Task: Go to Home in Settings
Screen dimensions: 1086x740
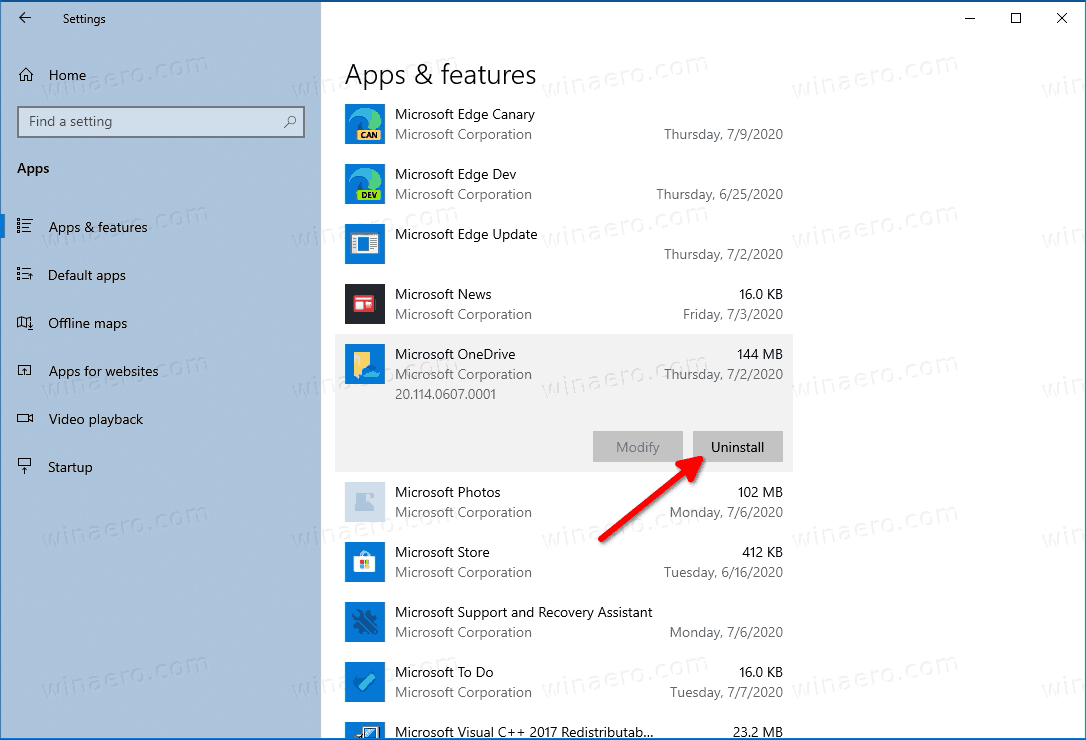Action: click(67, 75)
